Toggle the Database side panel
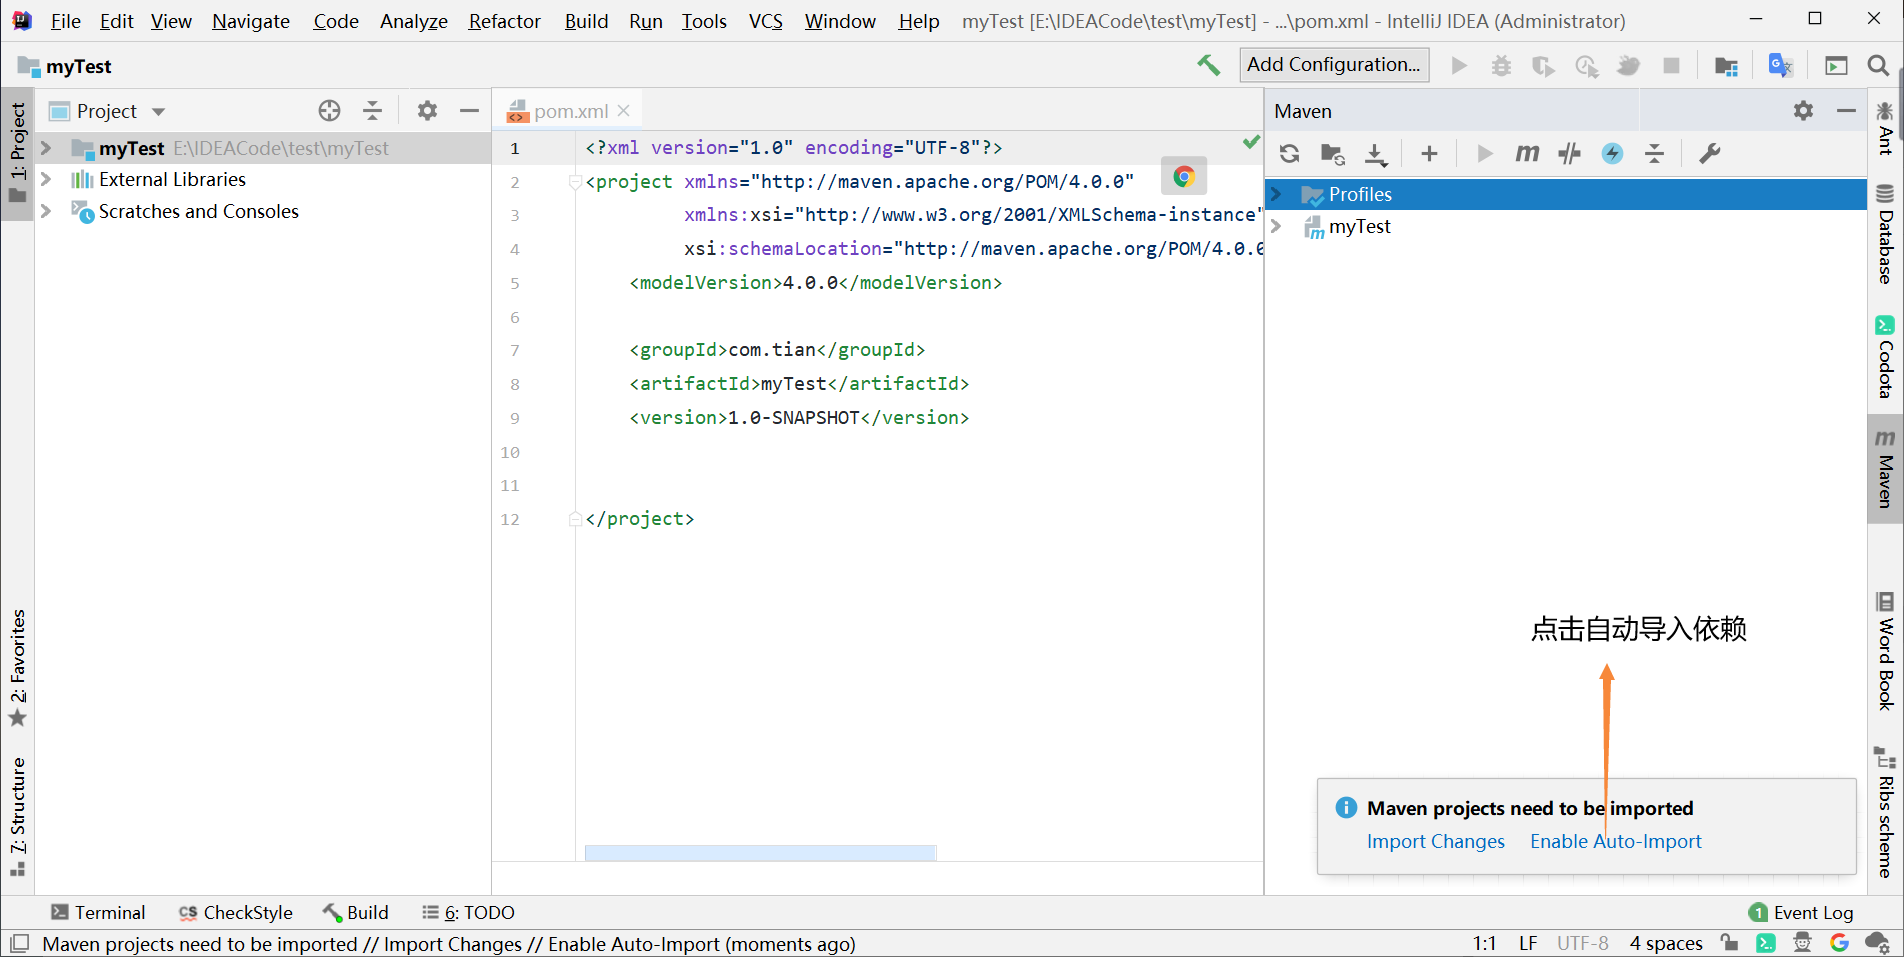Screen dimensions: 1904x957 1885,234
